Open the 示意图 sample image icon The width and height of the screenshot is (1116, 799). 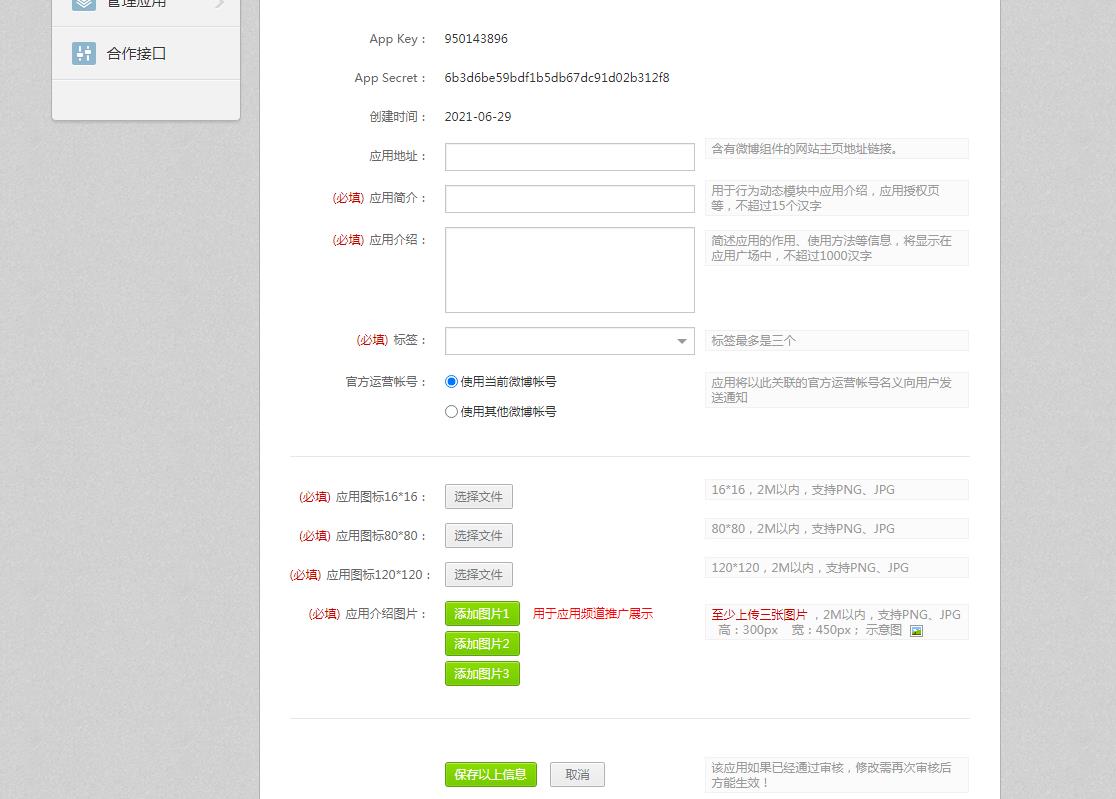(x=916, y=630)
